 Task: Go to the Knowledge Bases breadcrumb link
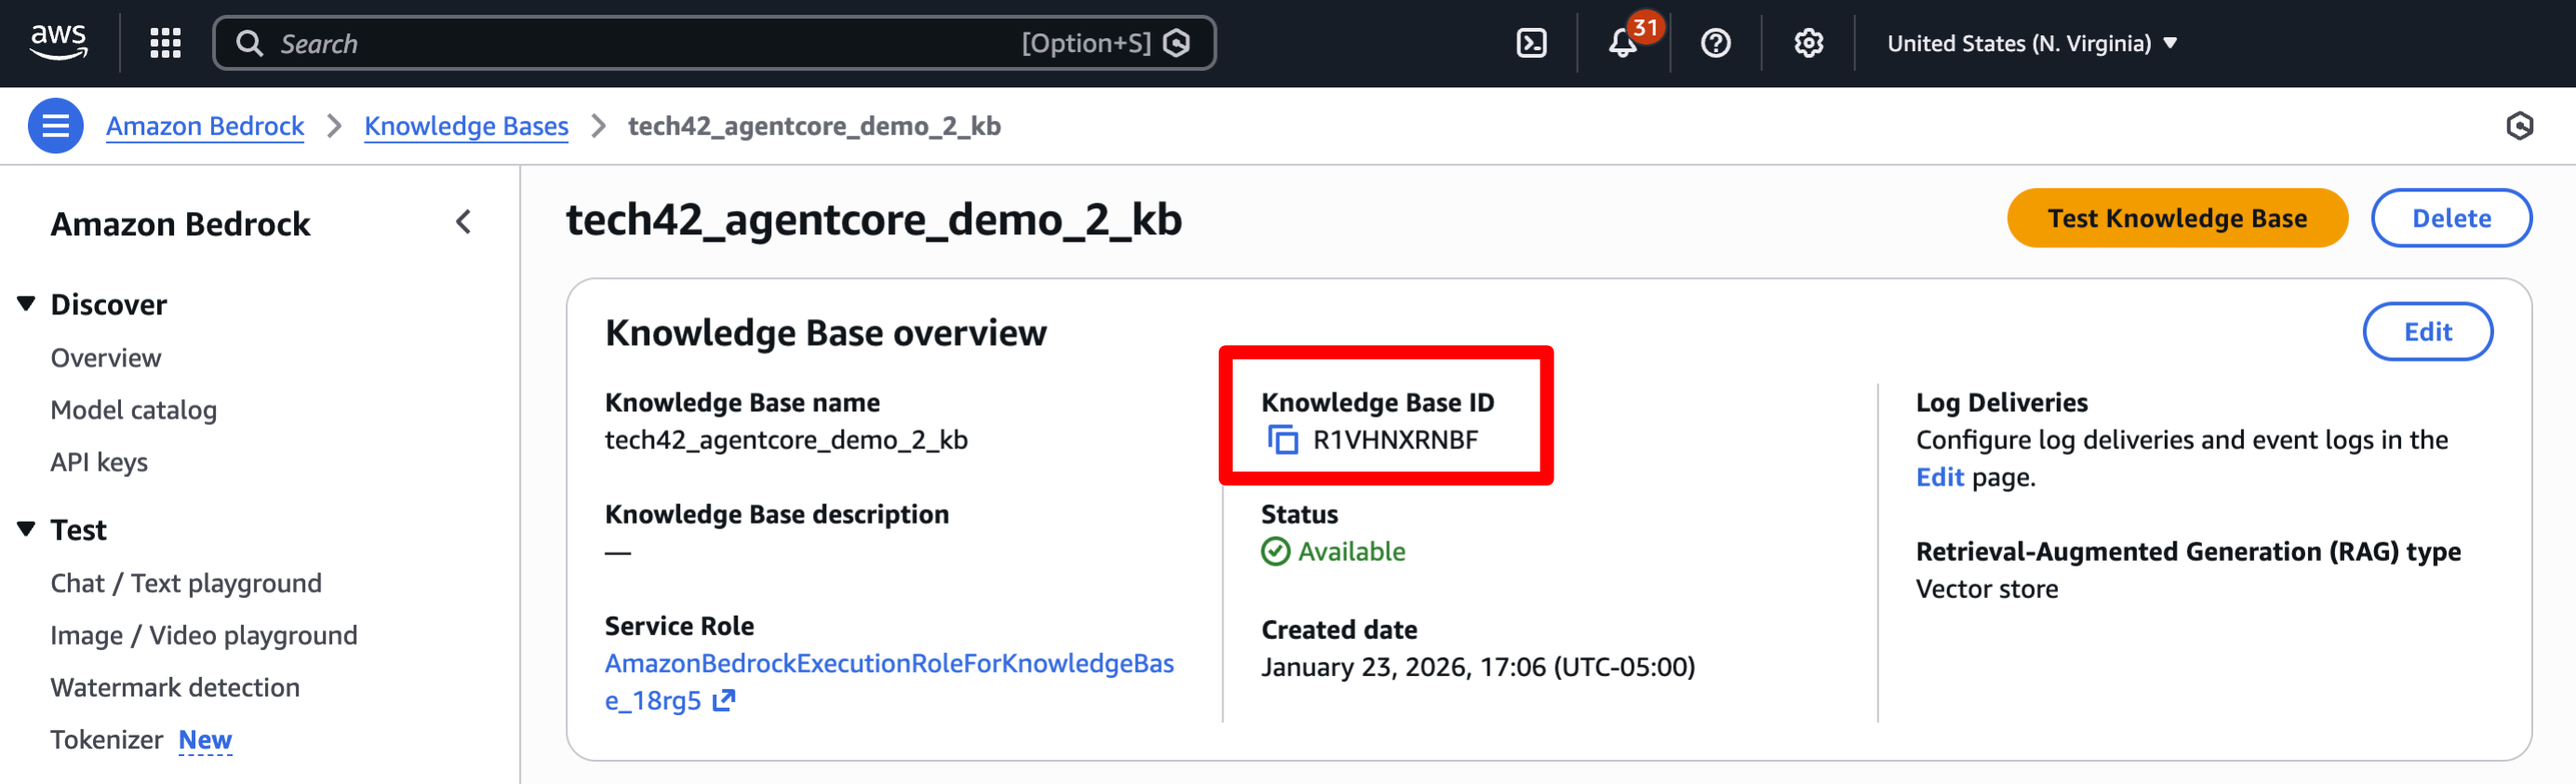coord(466,126)
